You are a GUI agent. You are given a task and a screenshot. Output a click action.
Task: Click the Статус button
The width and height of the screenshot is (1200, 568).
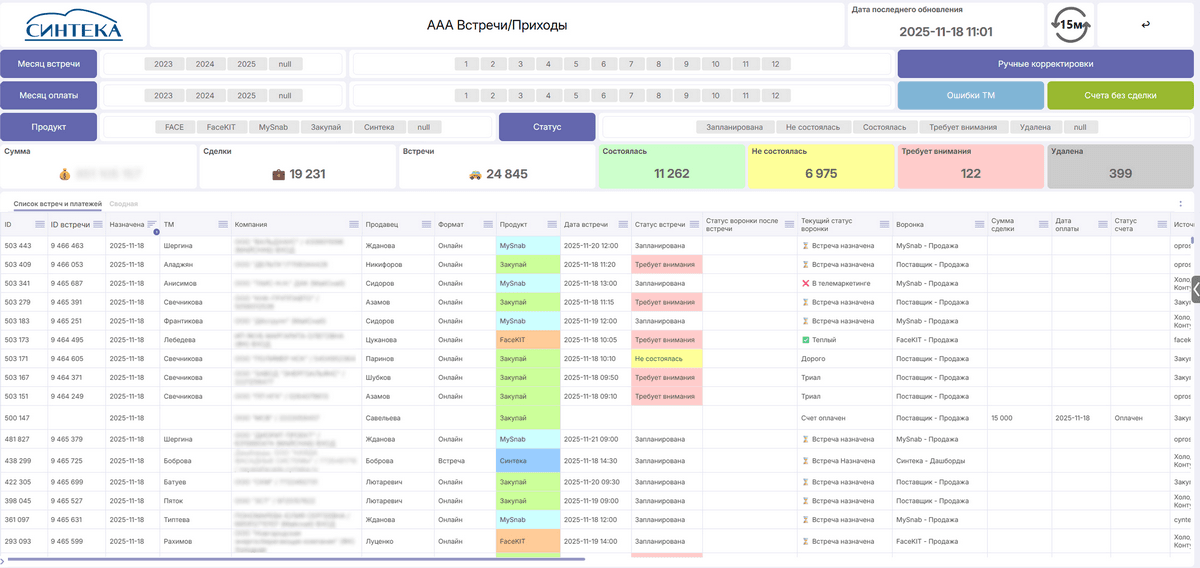[x=547, y=127]
